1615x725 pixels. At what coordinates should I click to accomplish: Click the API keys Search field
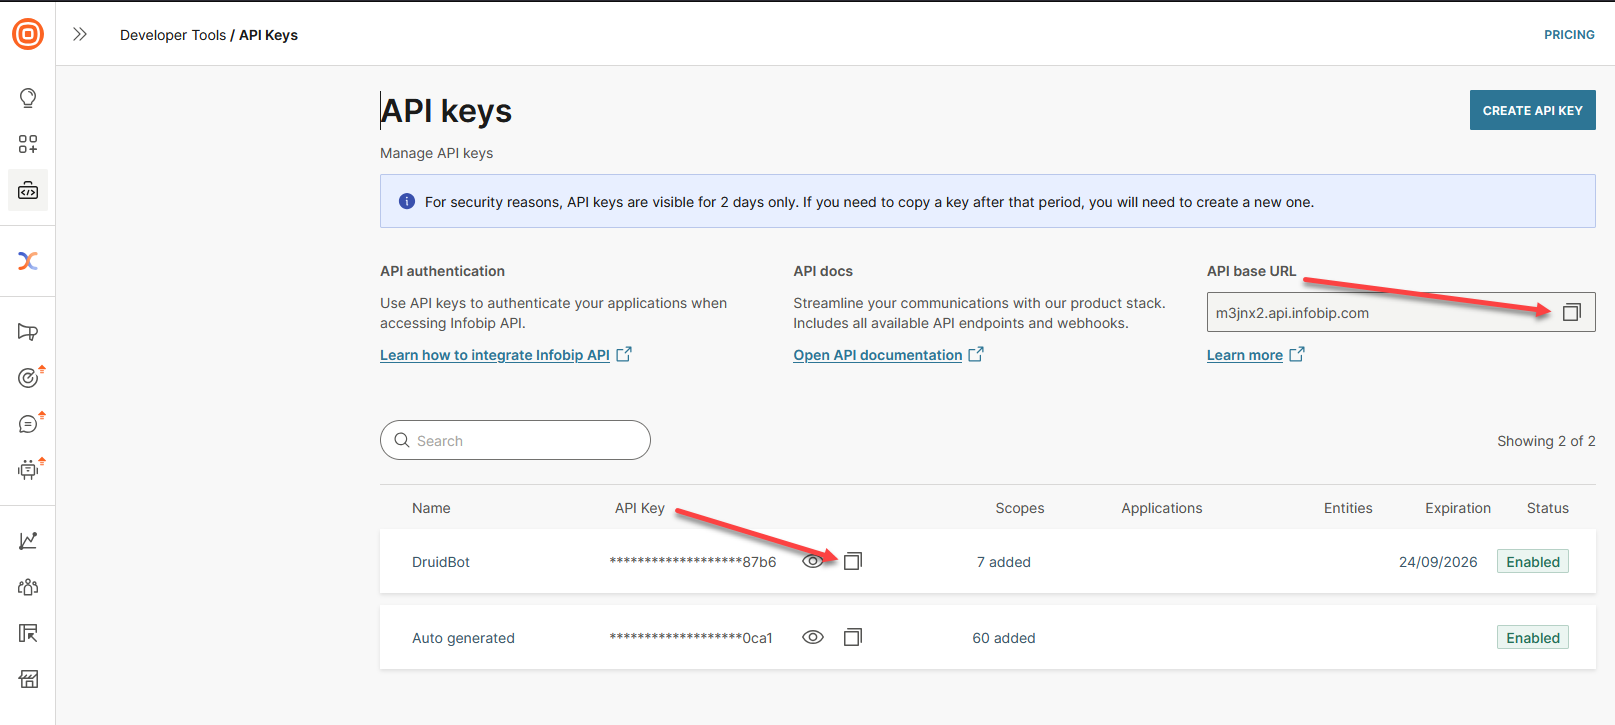(x=515, y=440)
